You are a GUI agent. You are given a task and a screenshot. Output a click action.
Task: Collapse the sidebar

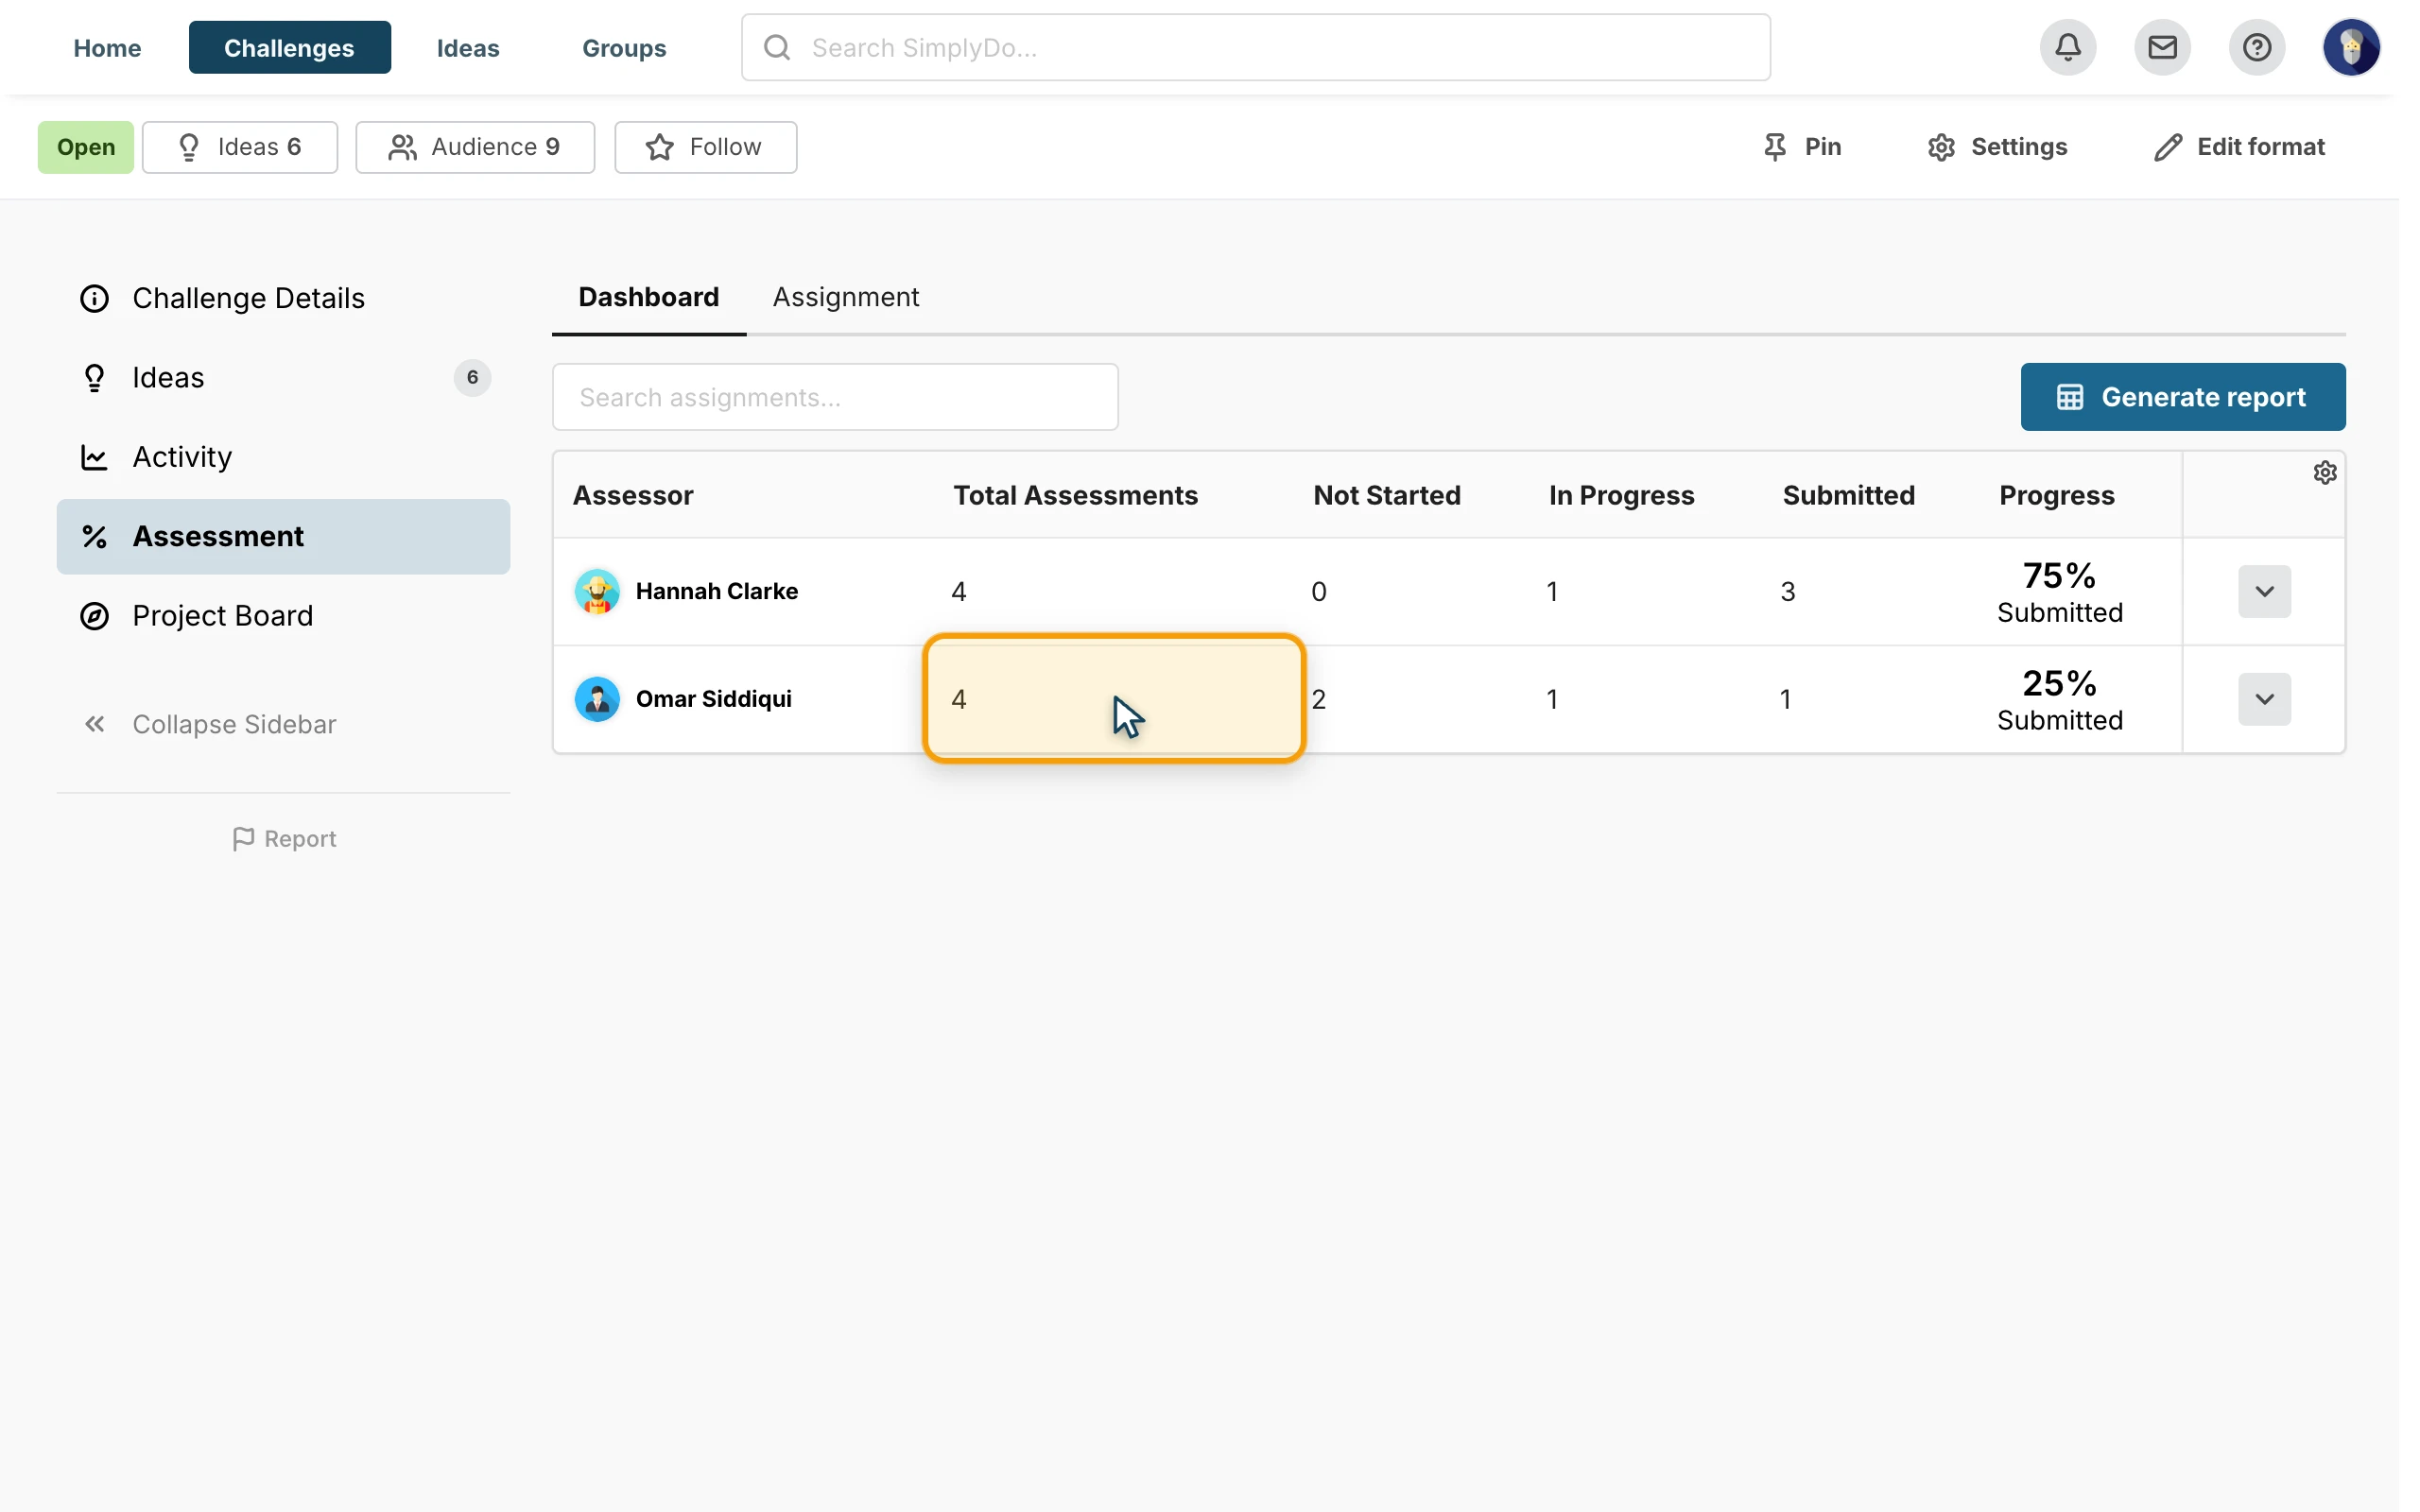(x=209, y=724)
